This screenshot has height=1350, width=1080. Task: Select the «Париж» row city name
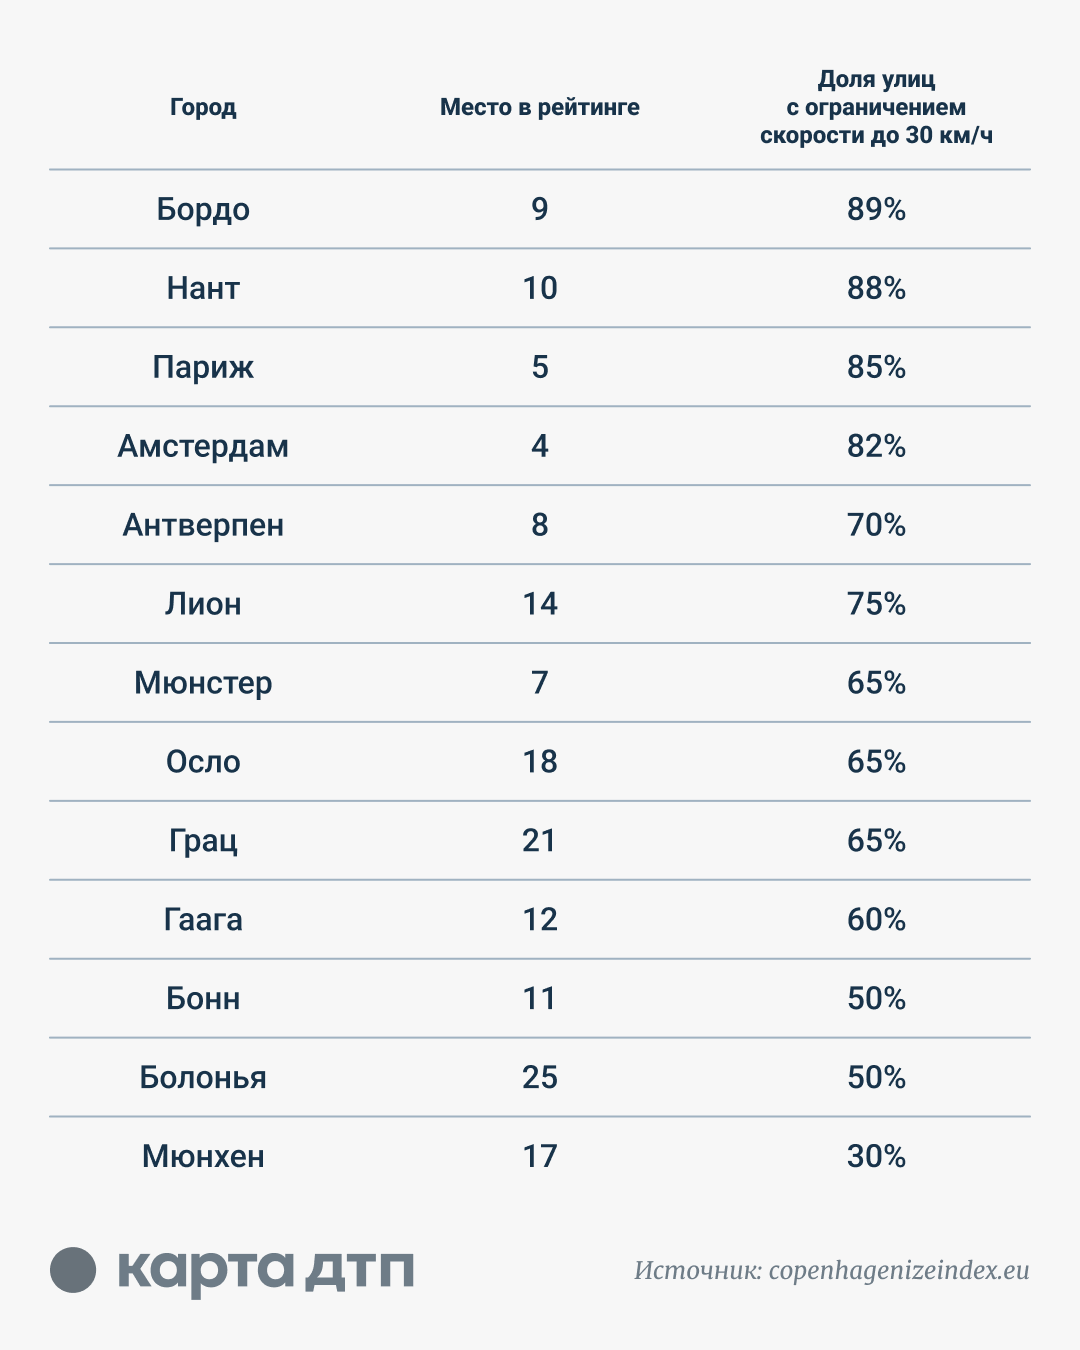click(x=203, y=367)
